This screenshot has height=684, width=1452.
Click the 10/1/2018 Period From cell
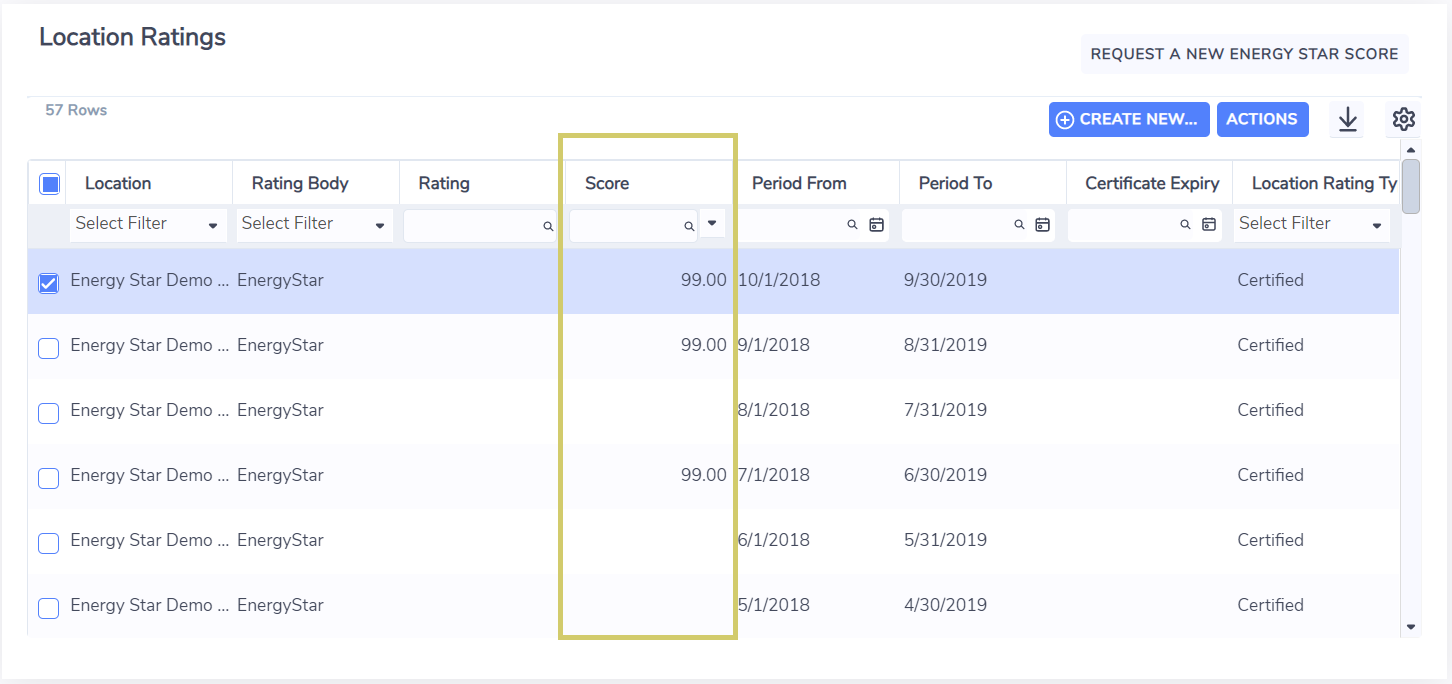[x=779, y=280]
